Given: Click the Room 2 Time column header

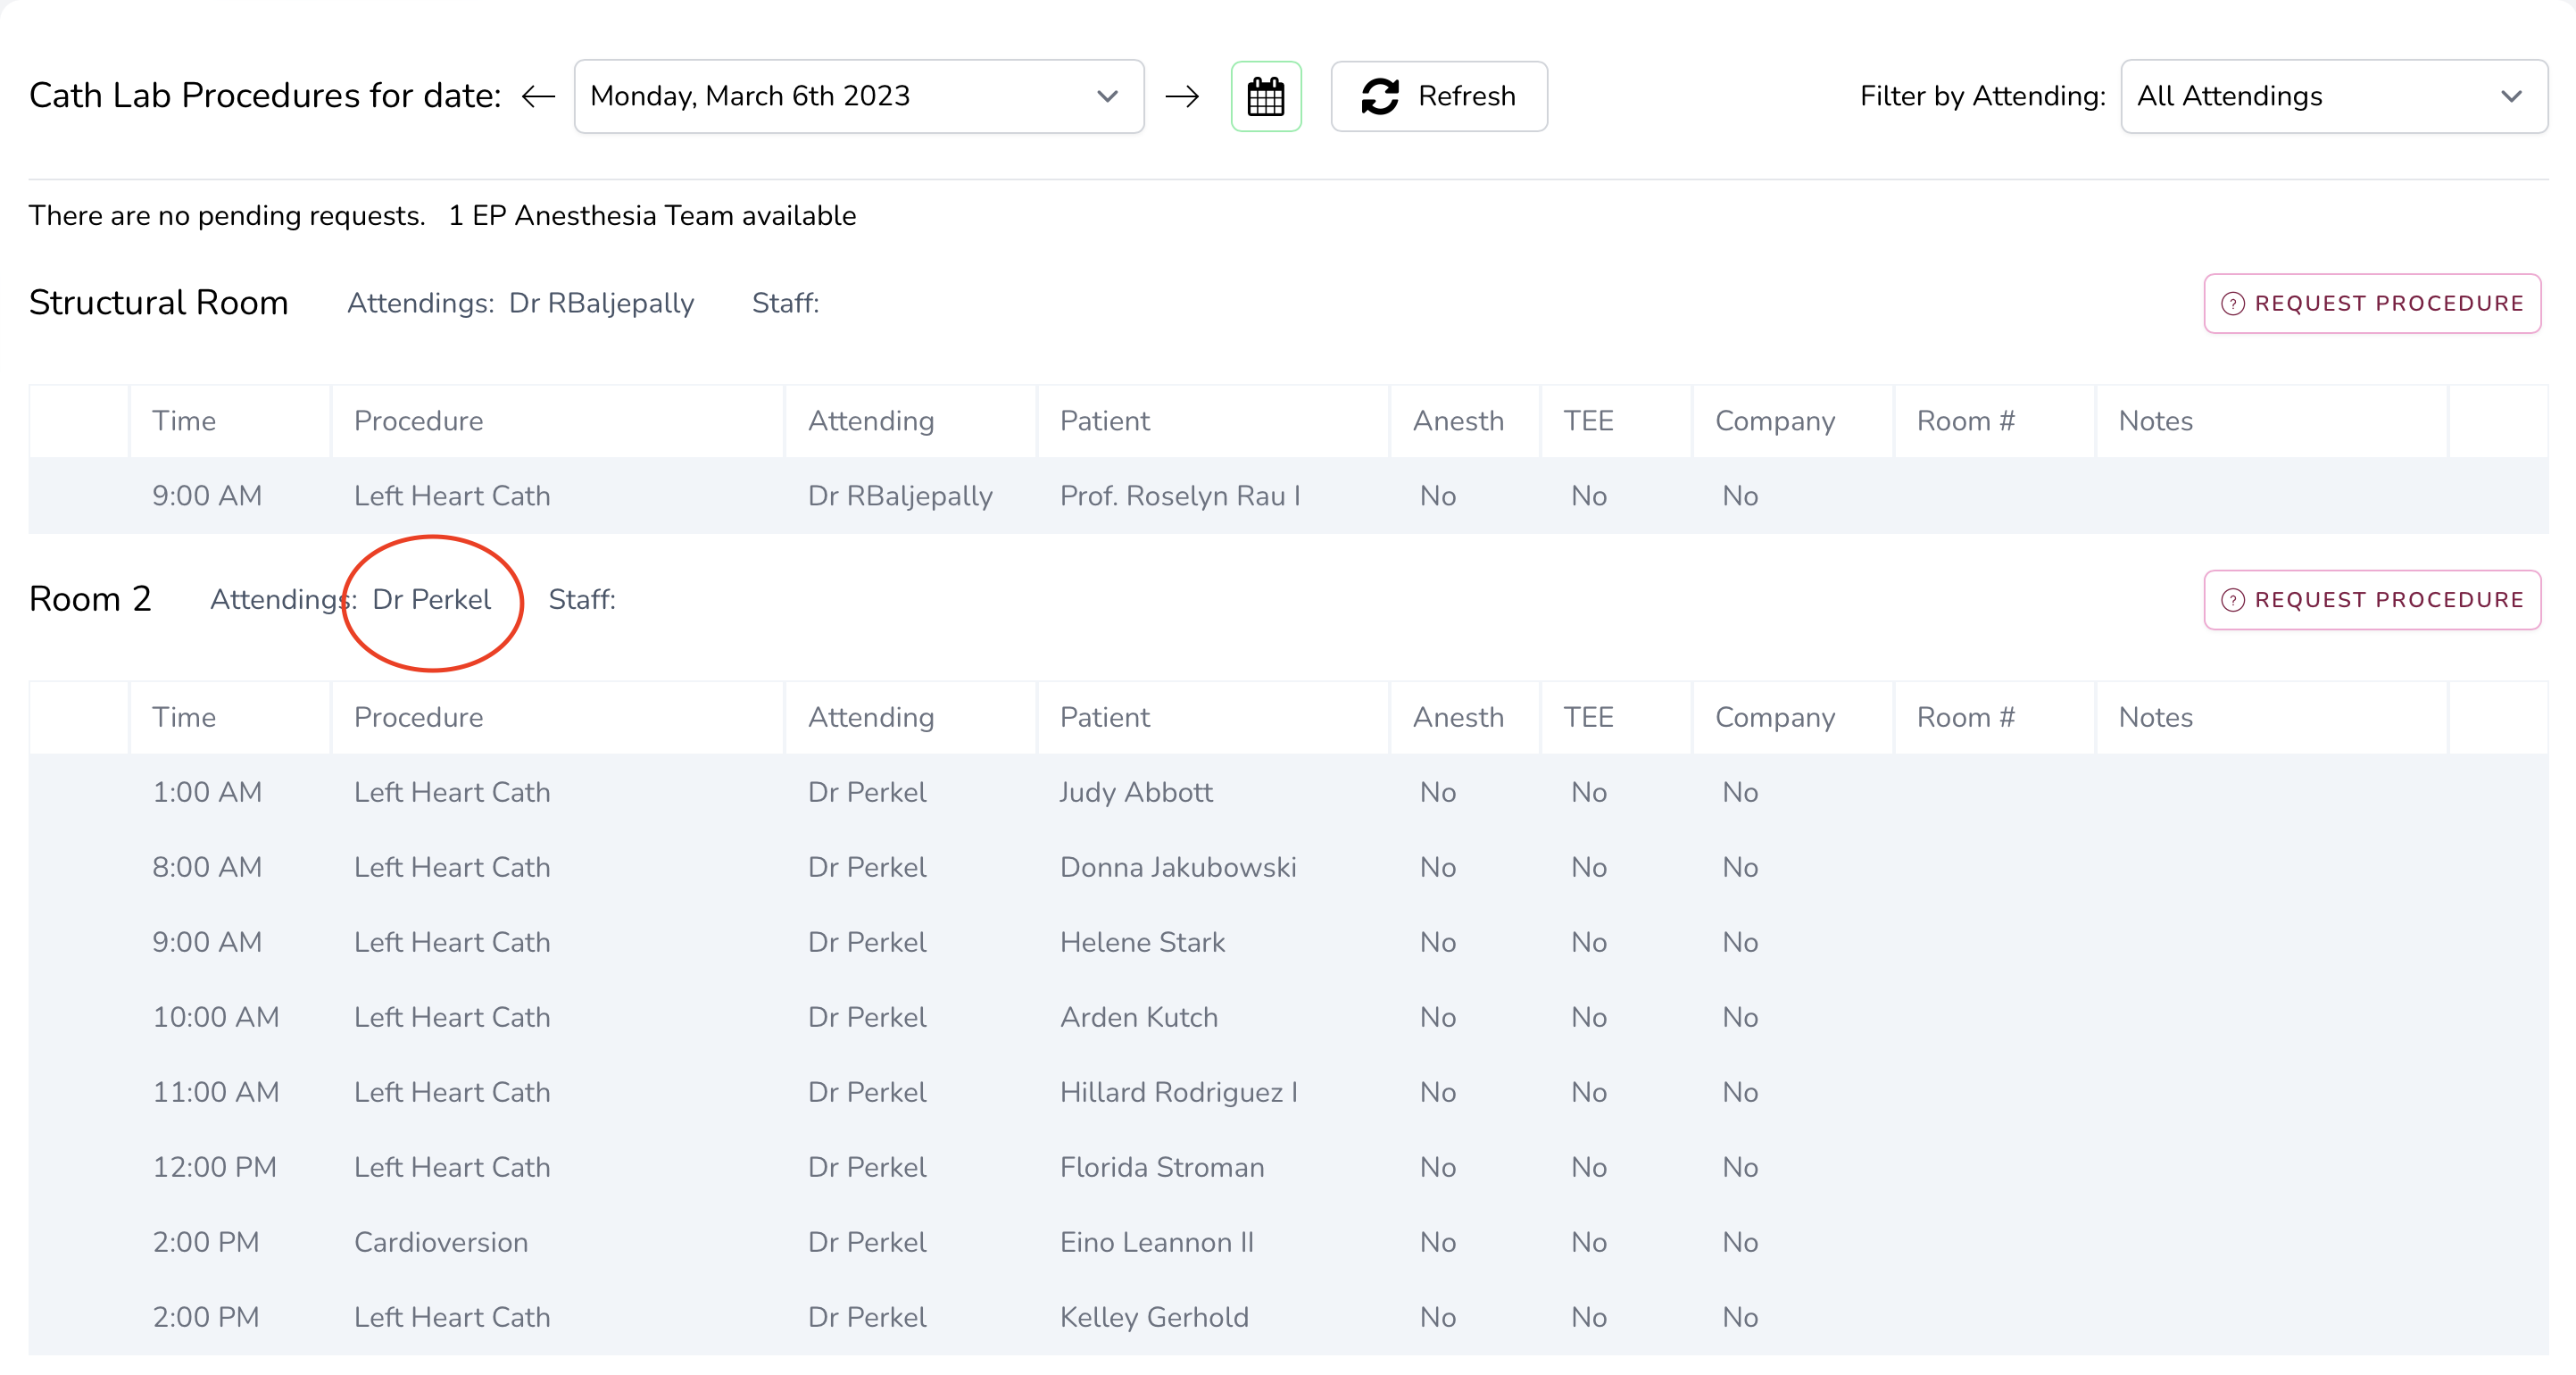Looking at the screenshot, I should point(184,717).
